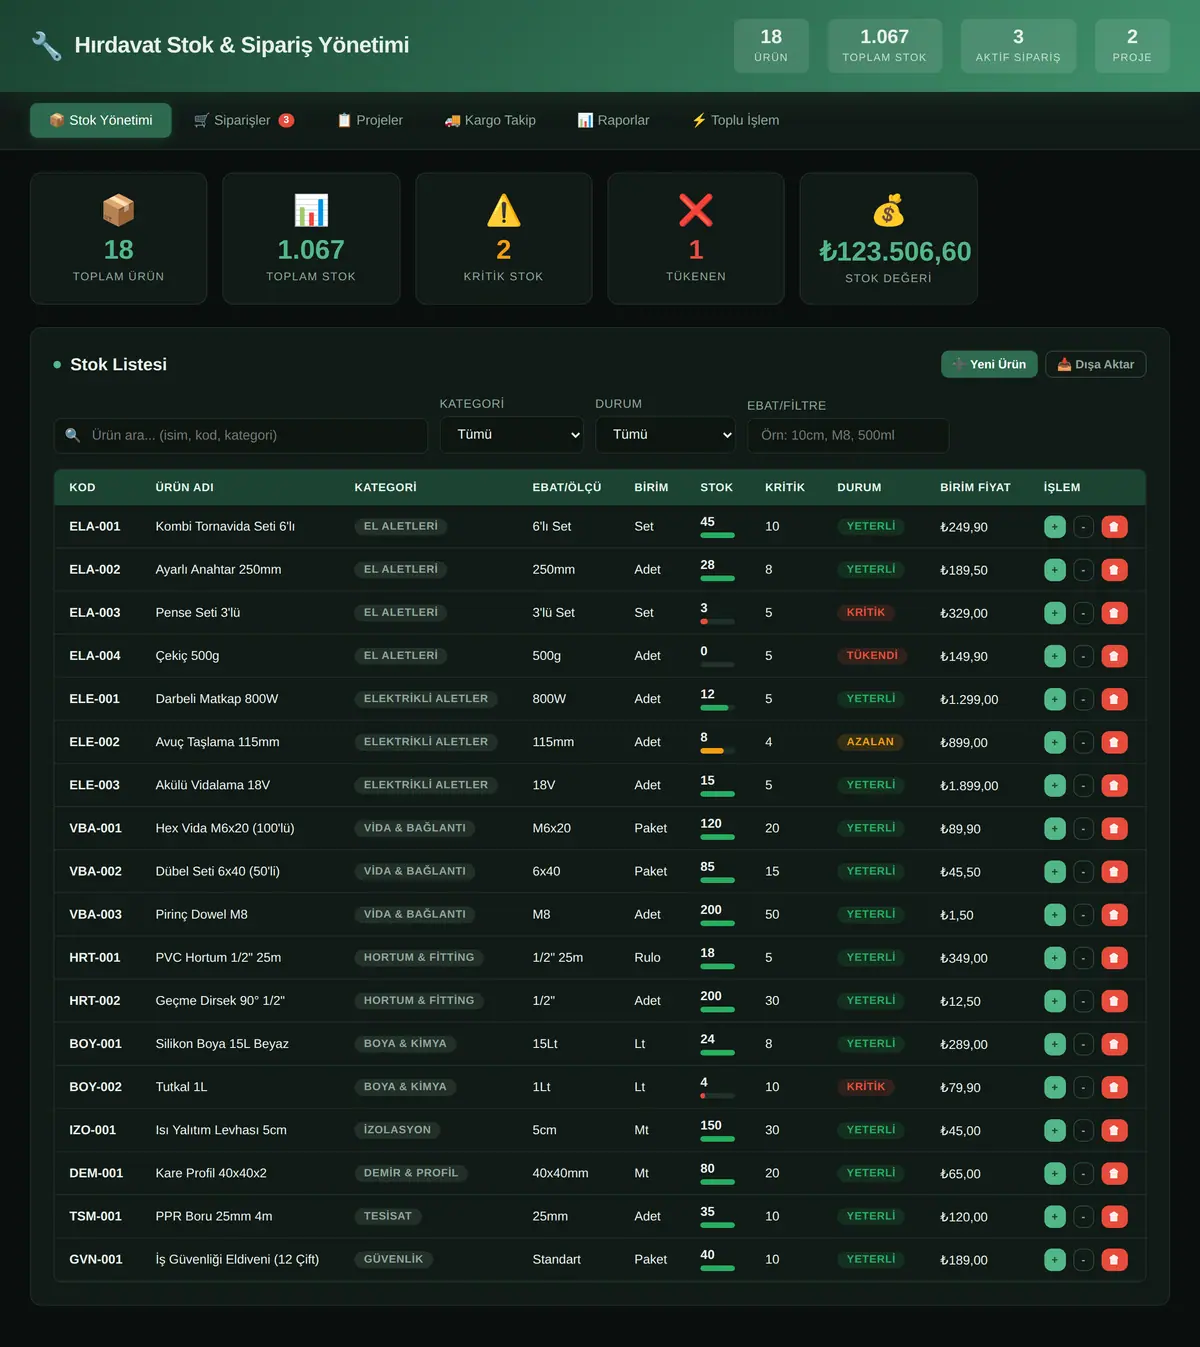Click the İZOLASYON category tag
1200x1347 pixels.
click(397, 1130)
